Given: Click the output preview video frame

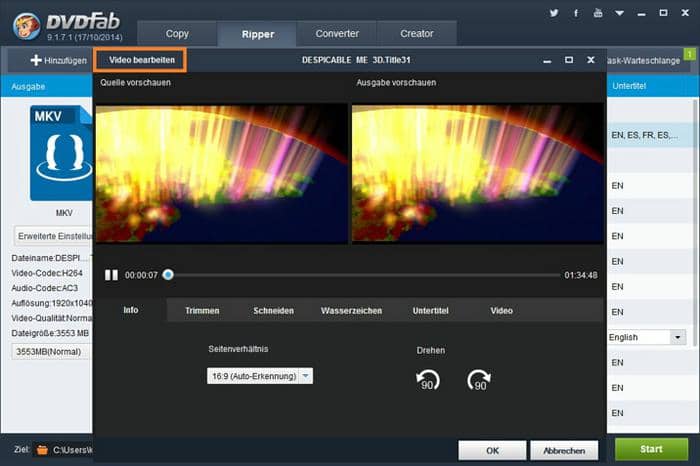Looking at the screenshot, I should pos(478,174).
